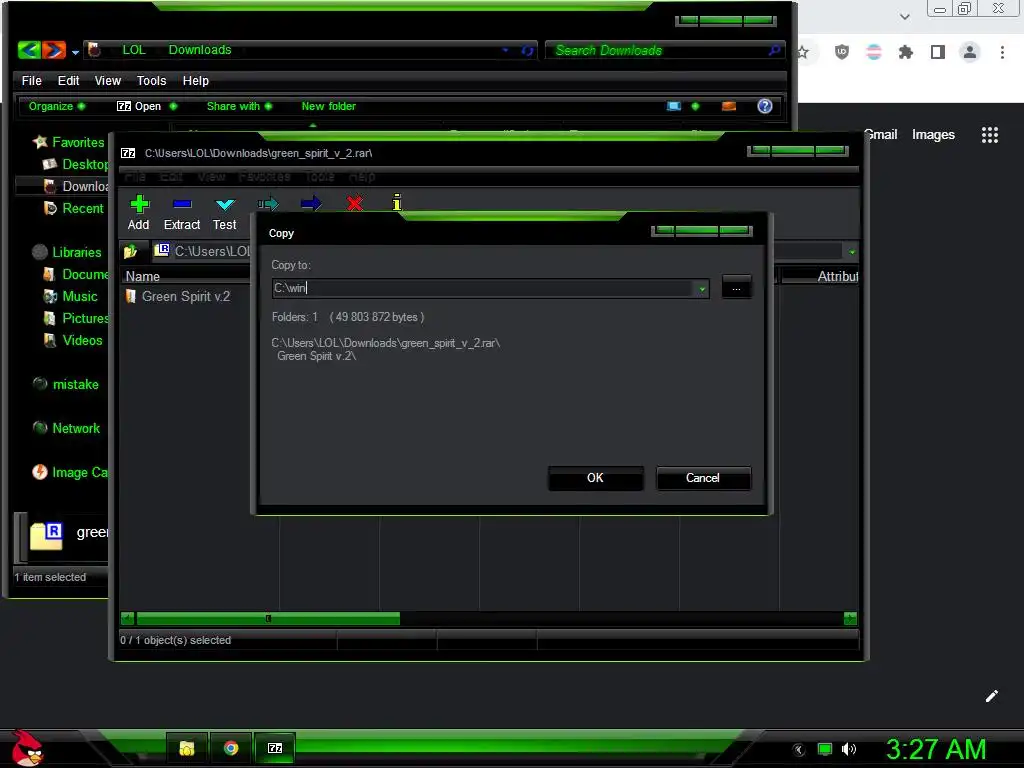Click the file explorer taskbar icon

[x=187, y=748]
